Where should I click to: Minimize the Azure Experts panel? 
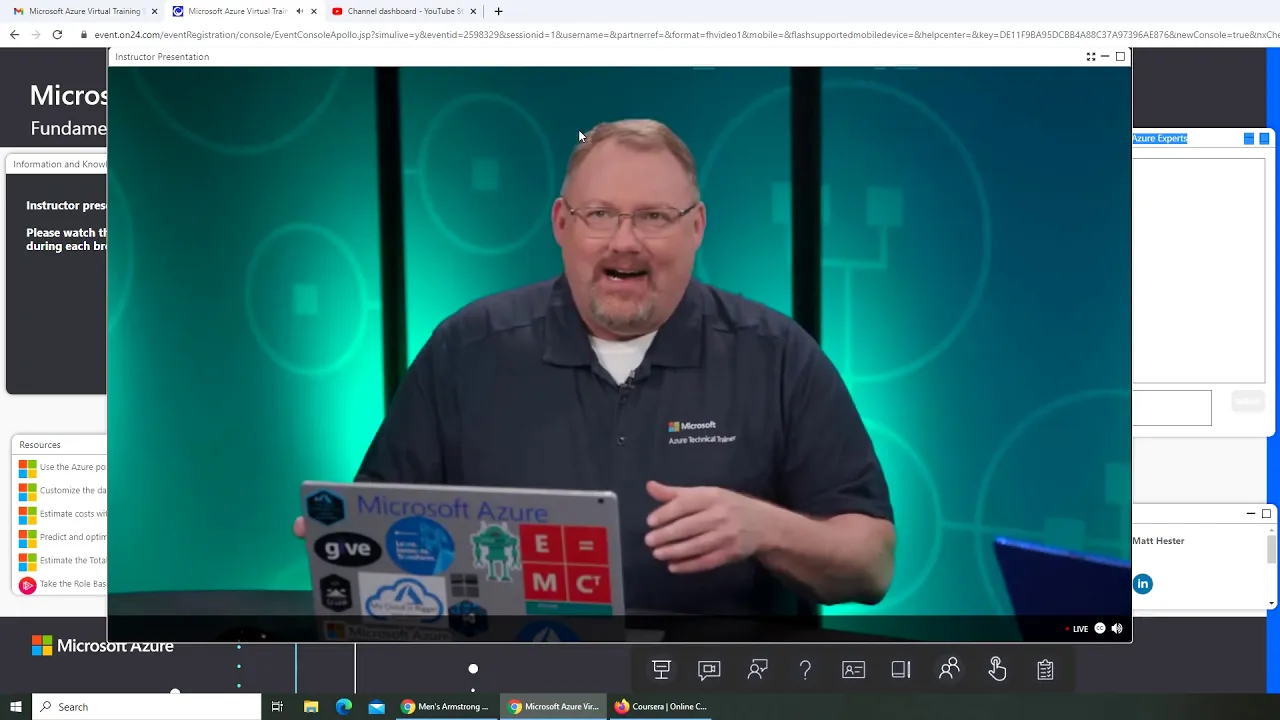[x=1249, y=139]
